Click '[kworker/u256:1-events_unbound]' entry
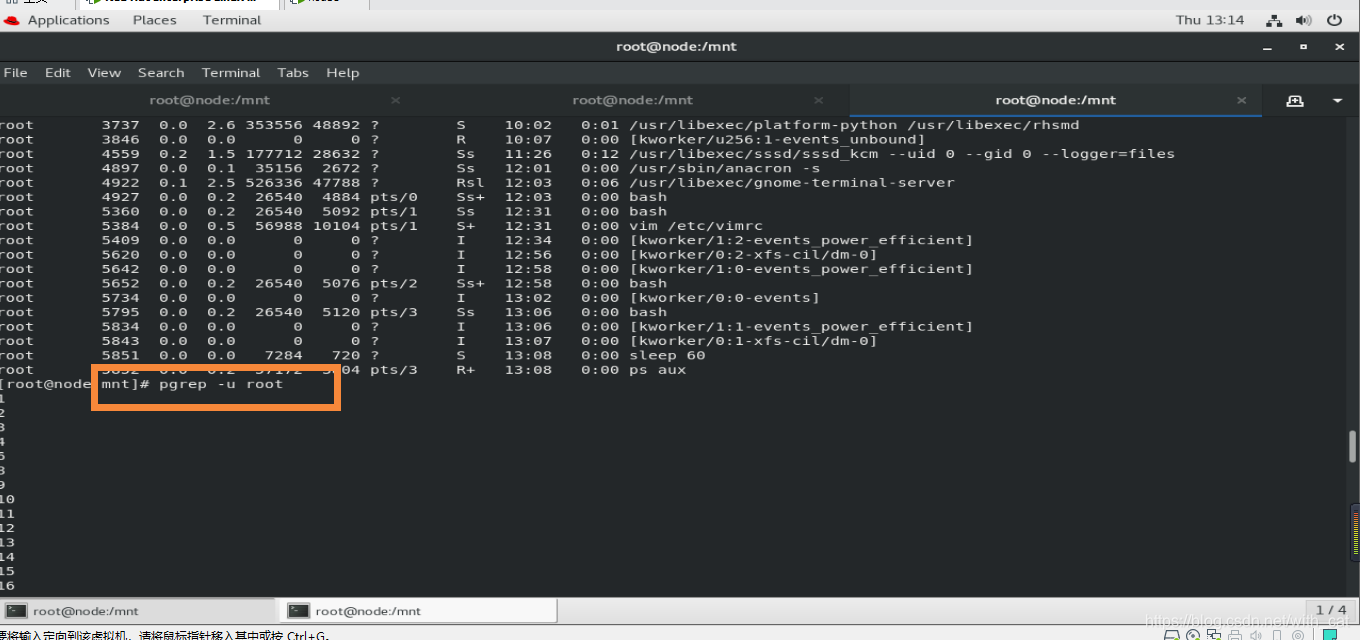 click(777, 139)
